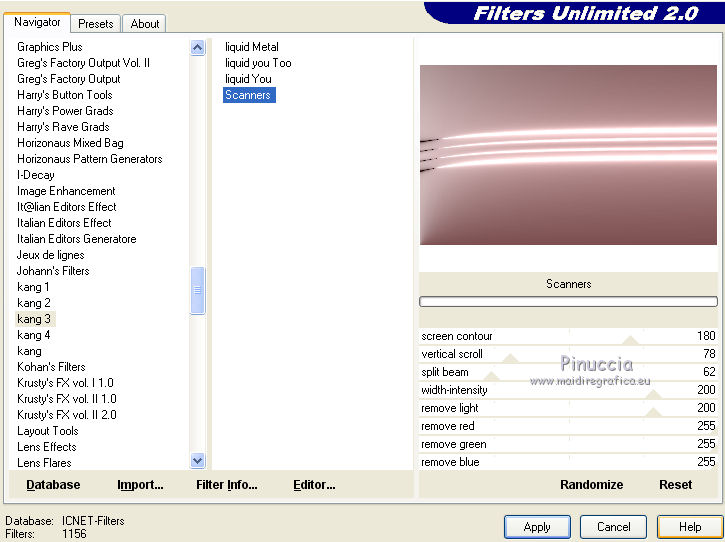Screen dimensions: 725x542
Task: Click the category list down arrow
Action: tap(197, 461)
